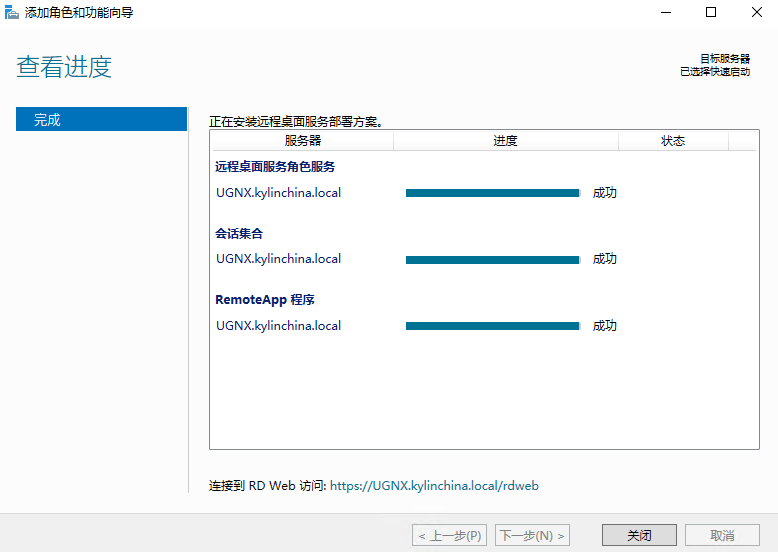Select the RemoteApp 程序 group heading
The width and height of the screenshot is (778, 552).
coord(265,300)
